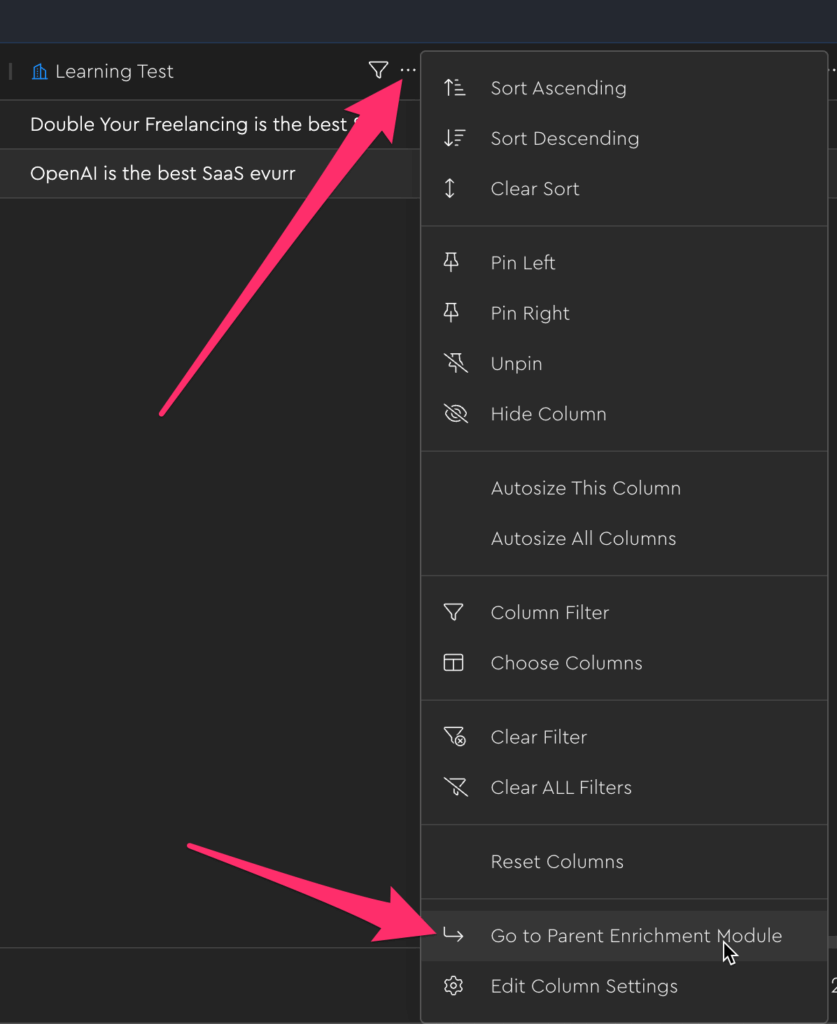Click the Clear Sort arrows icon

453,189
